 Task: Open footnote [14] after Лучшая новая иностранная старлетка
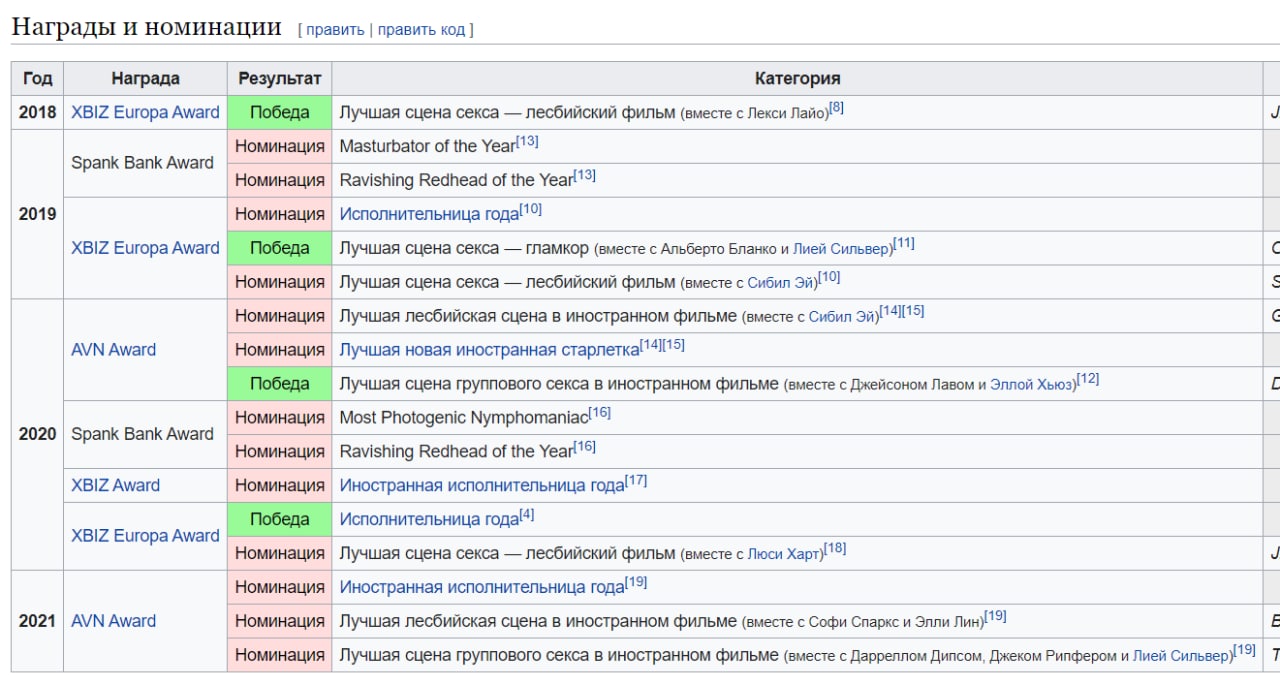[651, 345]
